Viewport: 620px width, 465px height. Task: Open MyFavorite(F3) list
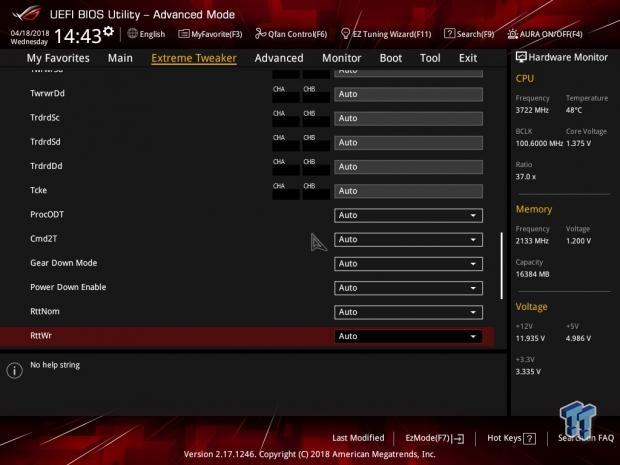coord(210,34)
